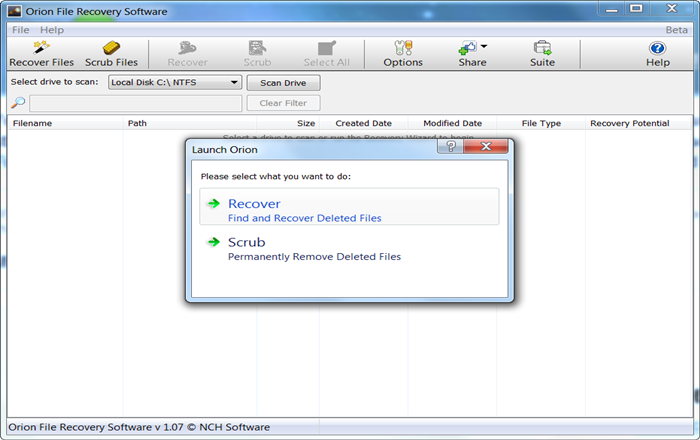Click 'Please select what you want to do:' text
This screenshot has height=440, width=700.
point(275,176)
